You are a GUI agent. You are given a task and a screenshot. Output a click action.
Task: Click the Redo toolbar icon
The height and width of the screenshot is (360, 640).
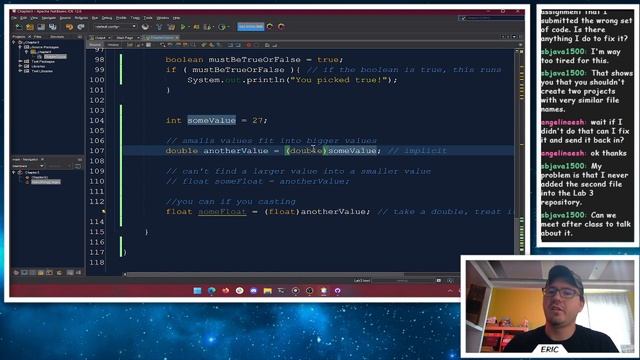(81, 27)
